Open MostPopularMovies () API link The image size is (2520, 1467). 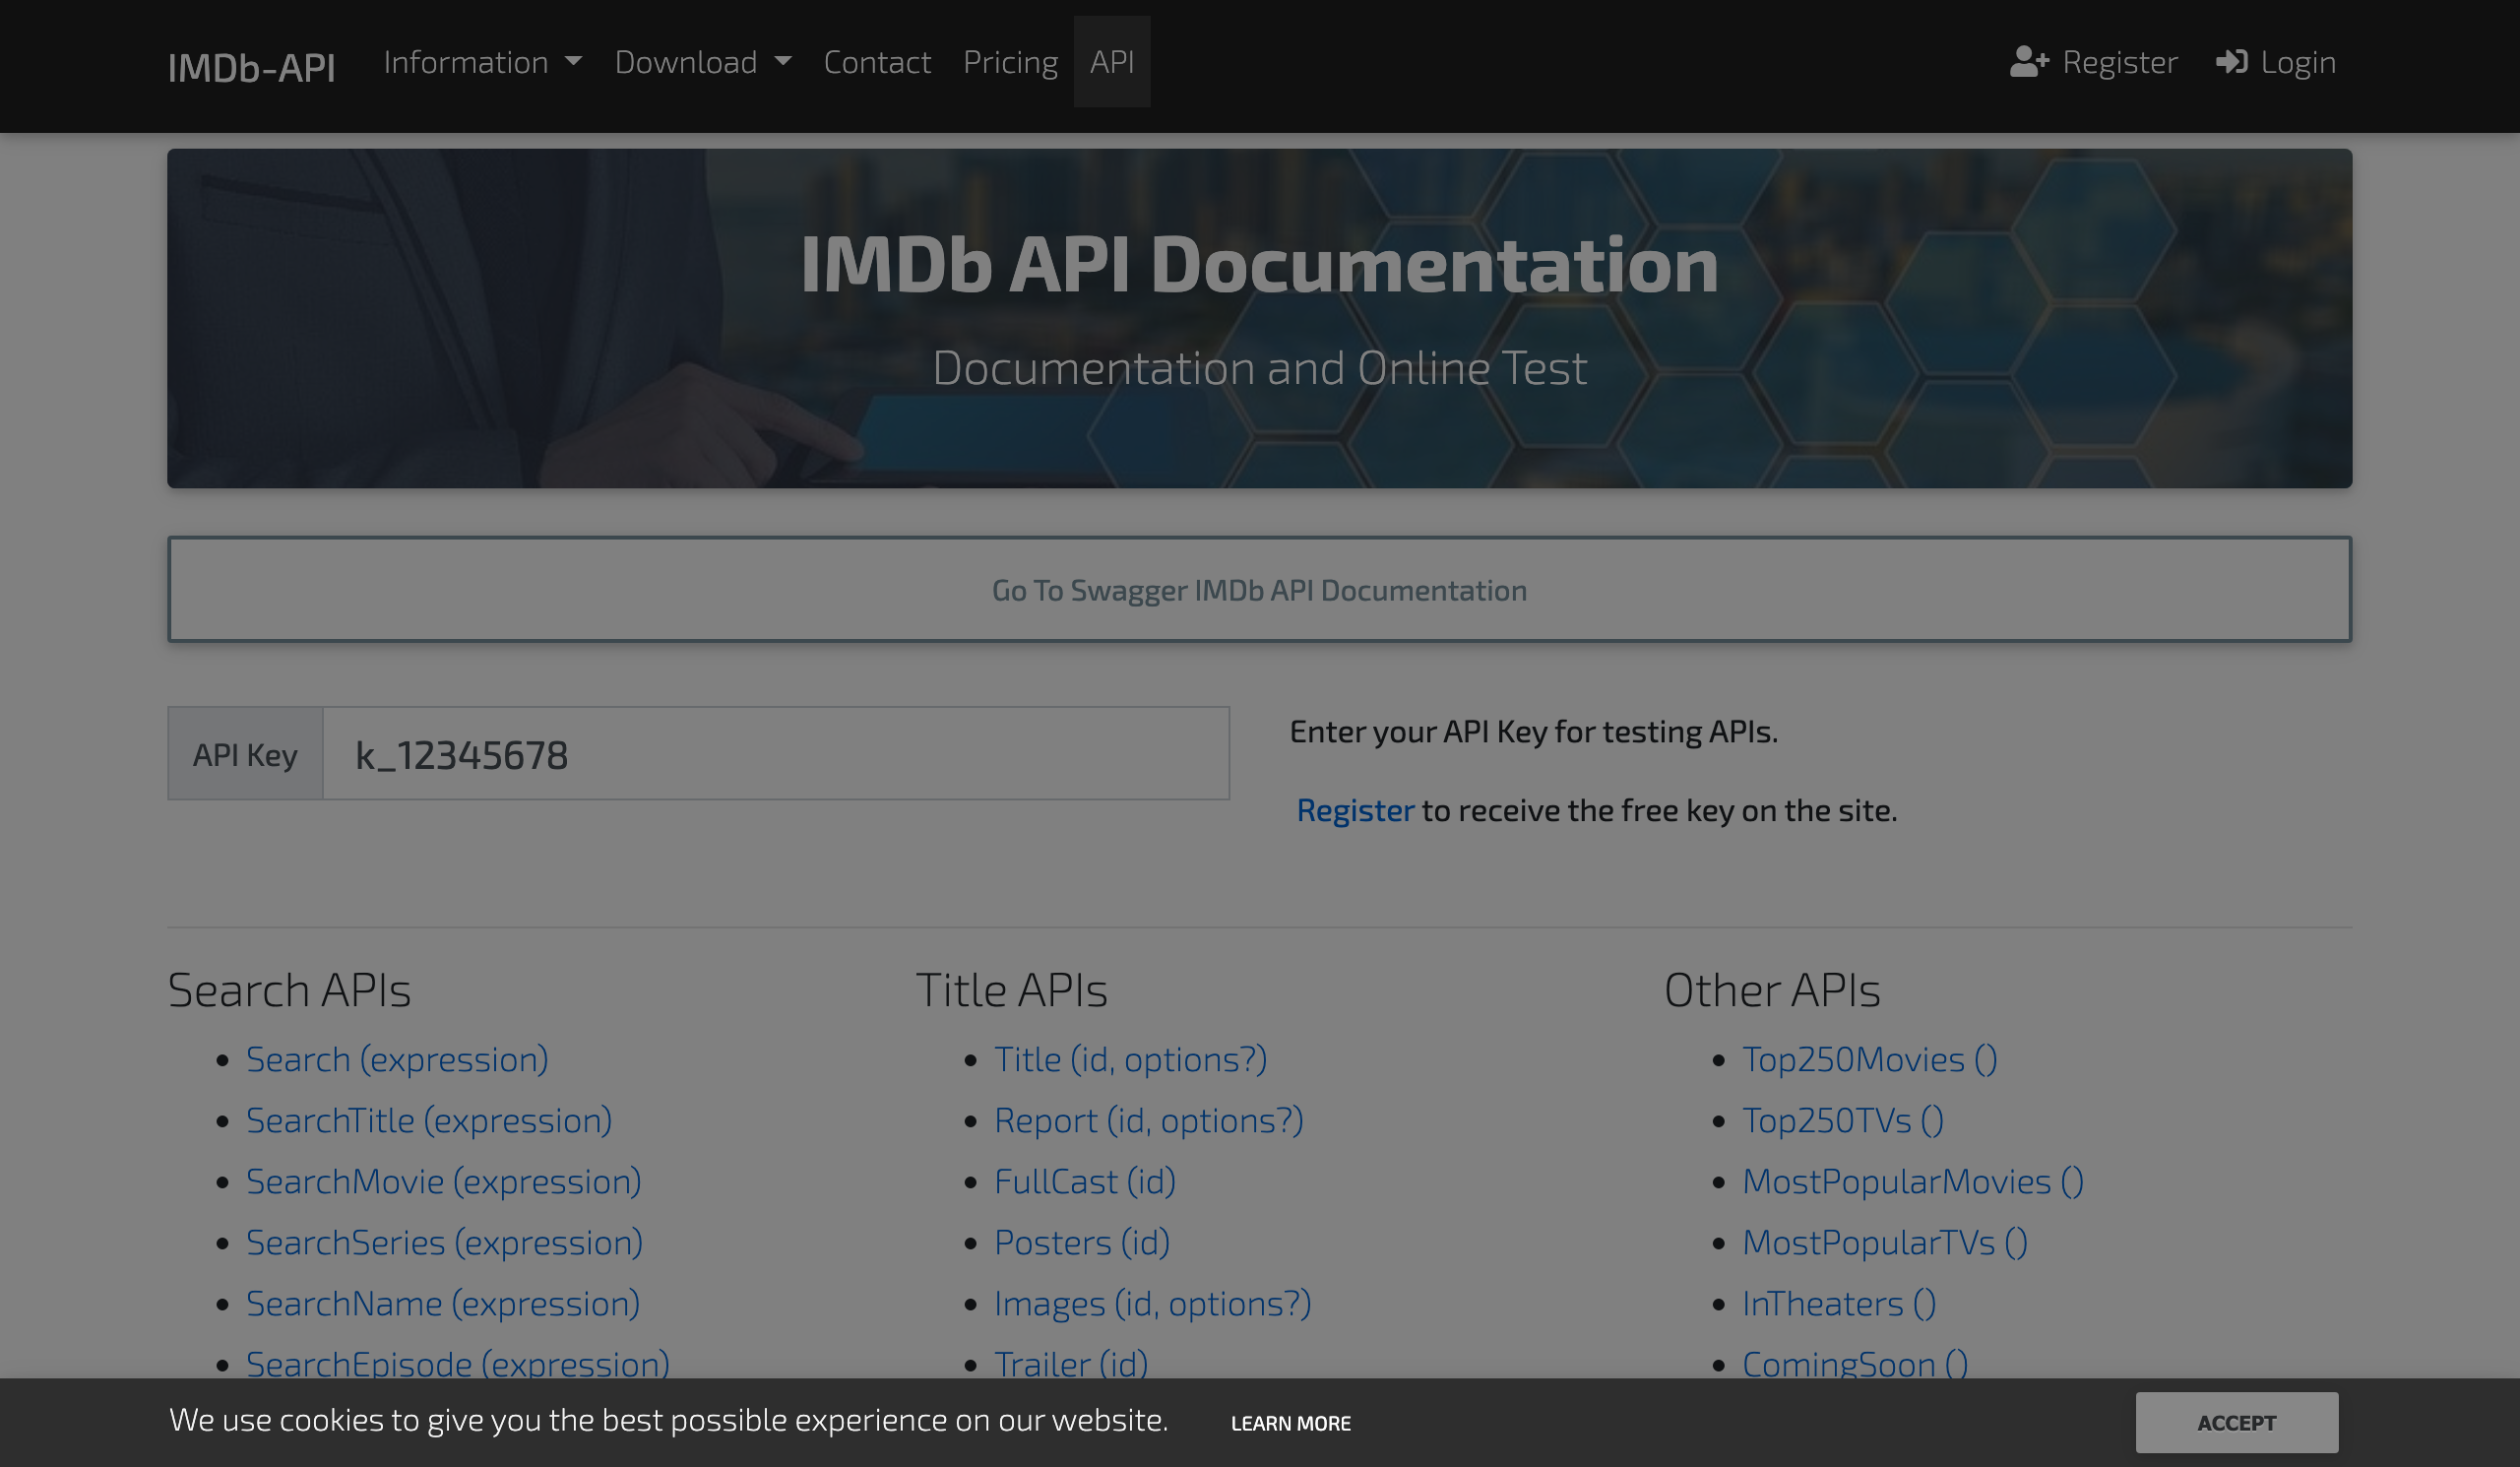coord(1913,1180)
